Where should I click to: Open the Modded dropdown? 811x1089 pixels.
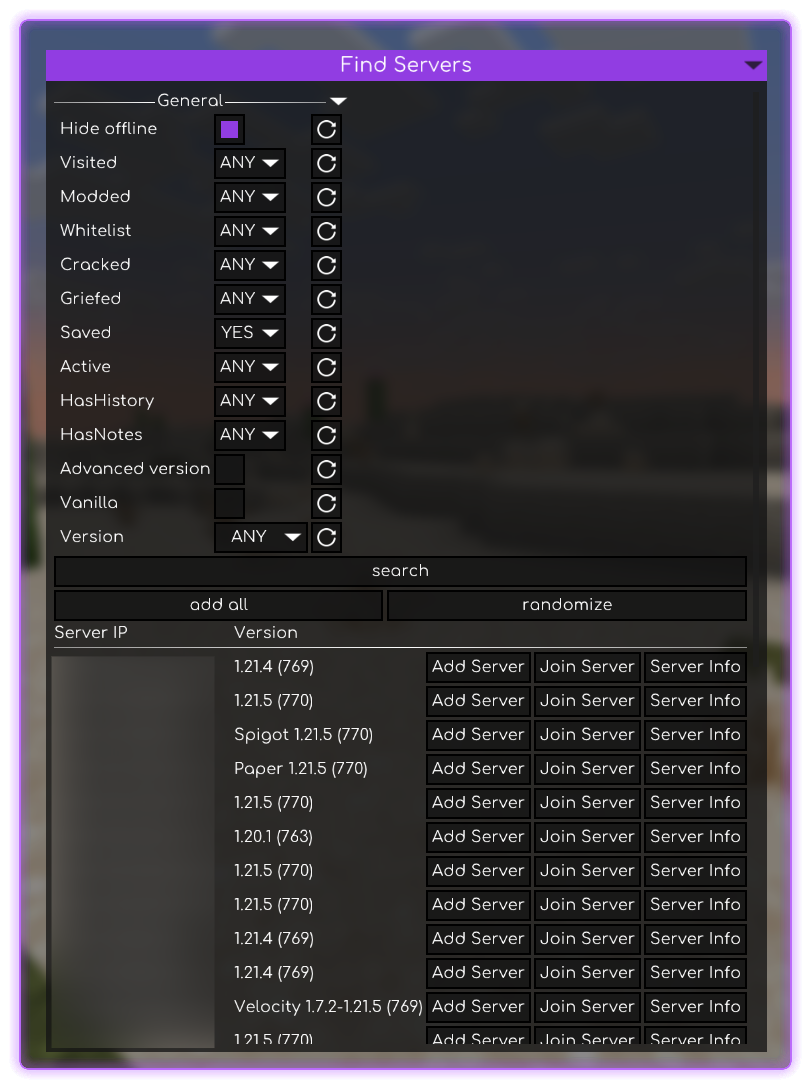250,197
